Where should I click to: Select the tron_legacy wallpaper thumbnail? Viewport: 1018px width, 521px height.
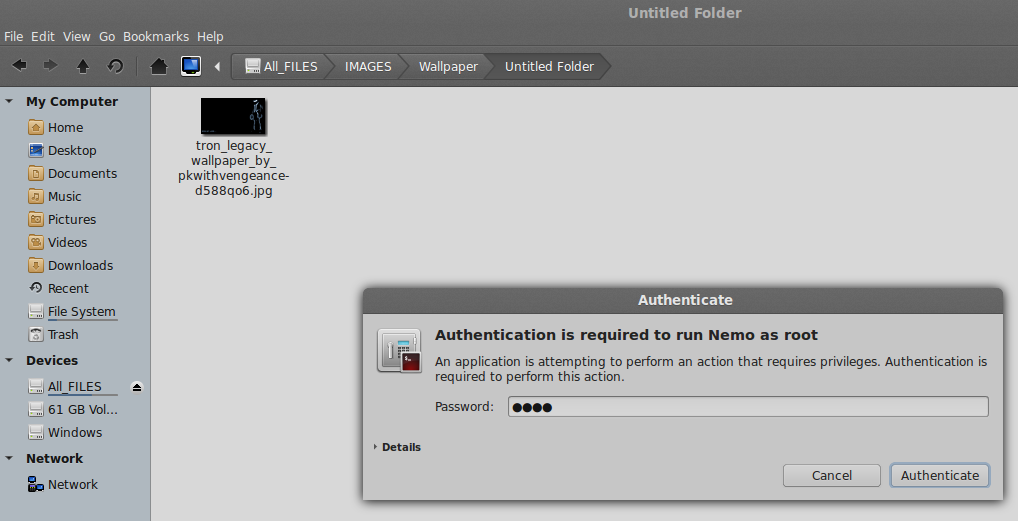tap(233, 116)
